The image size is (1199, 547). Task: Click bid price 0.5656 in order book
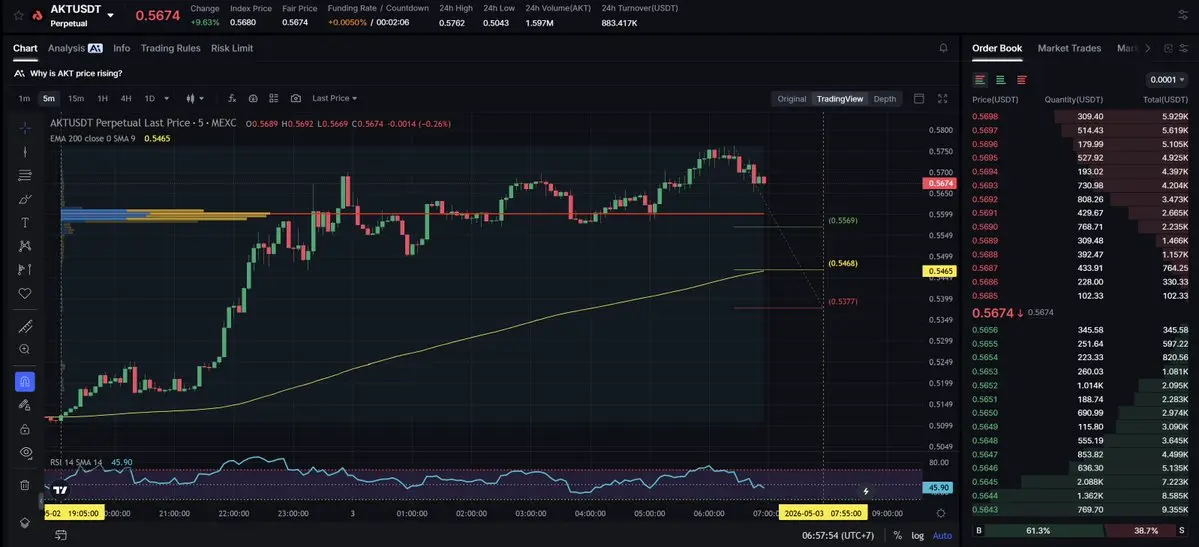click(984, 330)
